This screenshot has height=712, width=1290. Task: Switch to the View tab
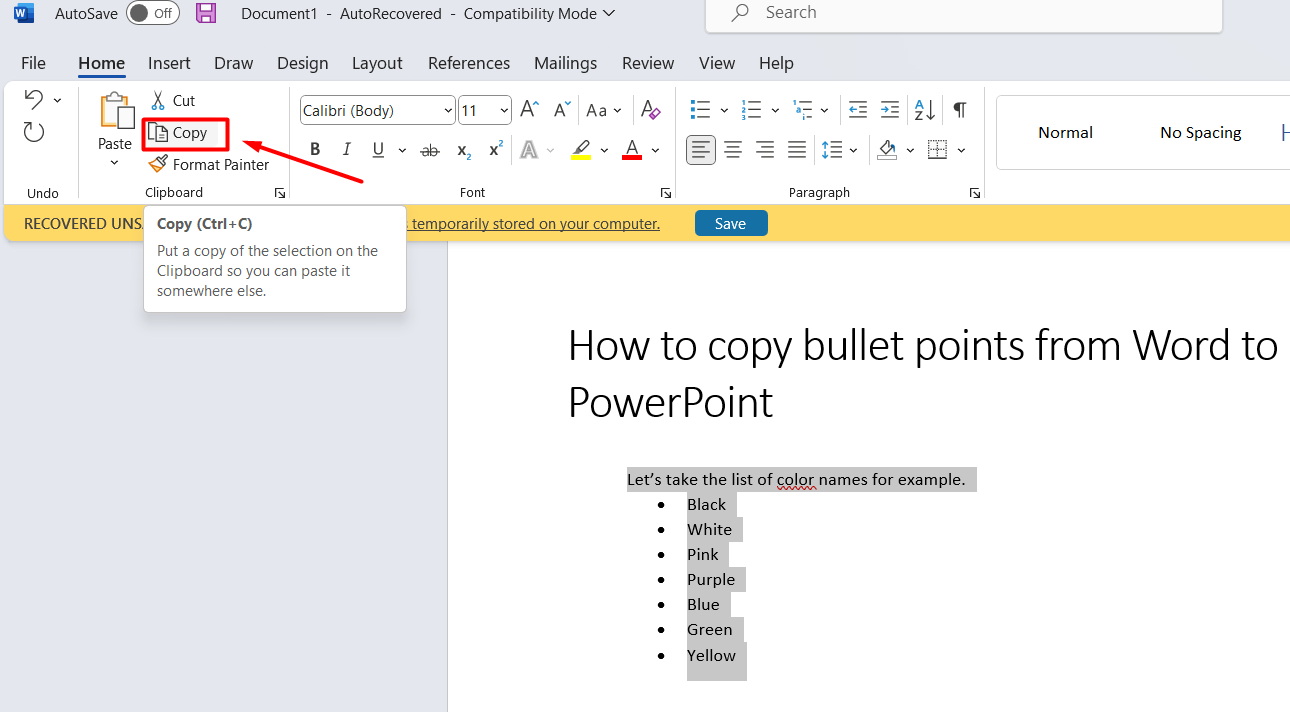[717, 63]
